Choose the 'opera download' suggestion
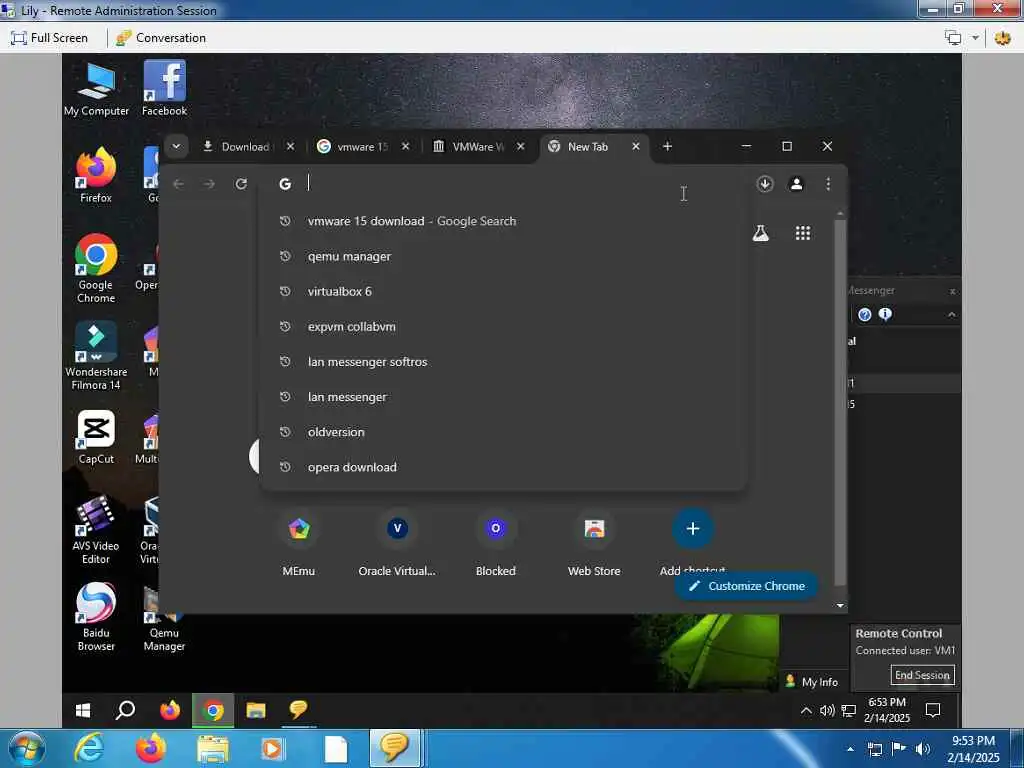1024x768 pixels. 503,468
